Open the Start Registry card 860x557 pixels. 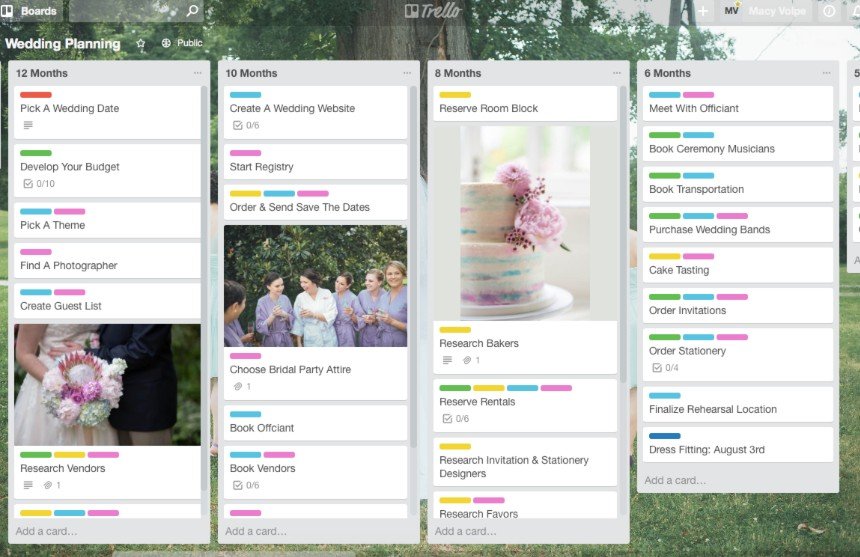click(x=315, y=162)
